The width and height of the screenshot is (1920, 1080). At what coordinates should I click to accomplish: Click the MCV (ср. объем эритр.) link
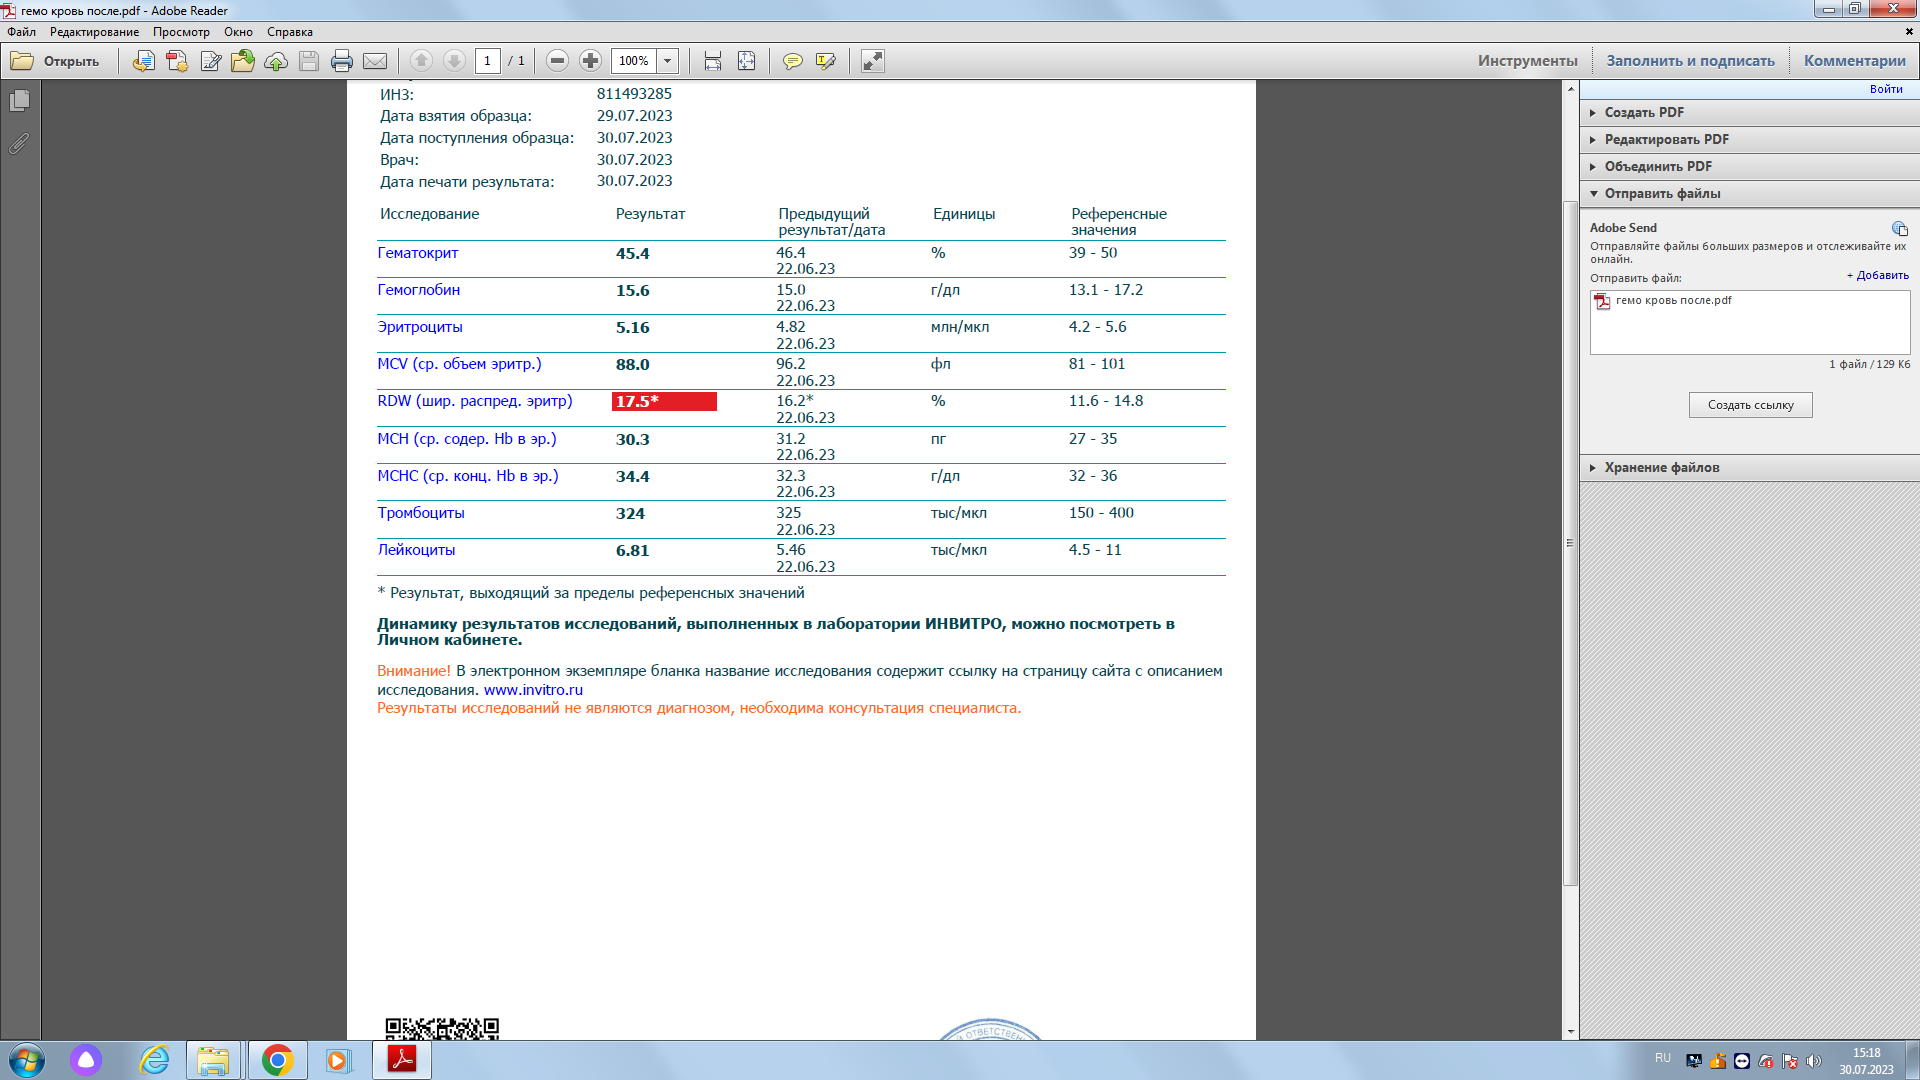459,364
